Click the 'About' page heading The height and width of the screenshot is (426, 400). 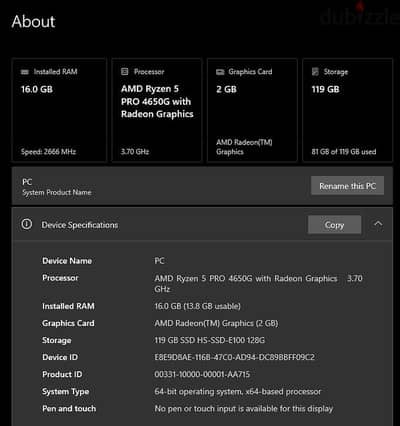tap(33, 21)
